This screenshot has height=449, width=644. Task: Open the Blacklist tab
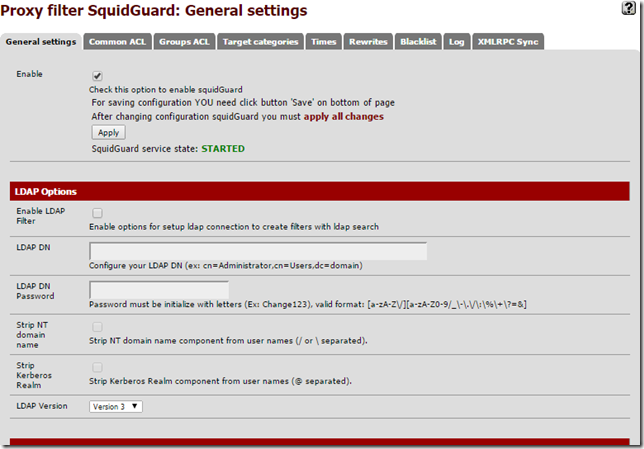(x=418, y=42)
